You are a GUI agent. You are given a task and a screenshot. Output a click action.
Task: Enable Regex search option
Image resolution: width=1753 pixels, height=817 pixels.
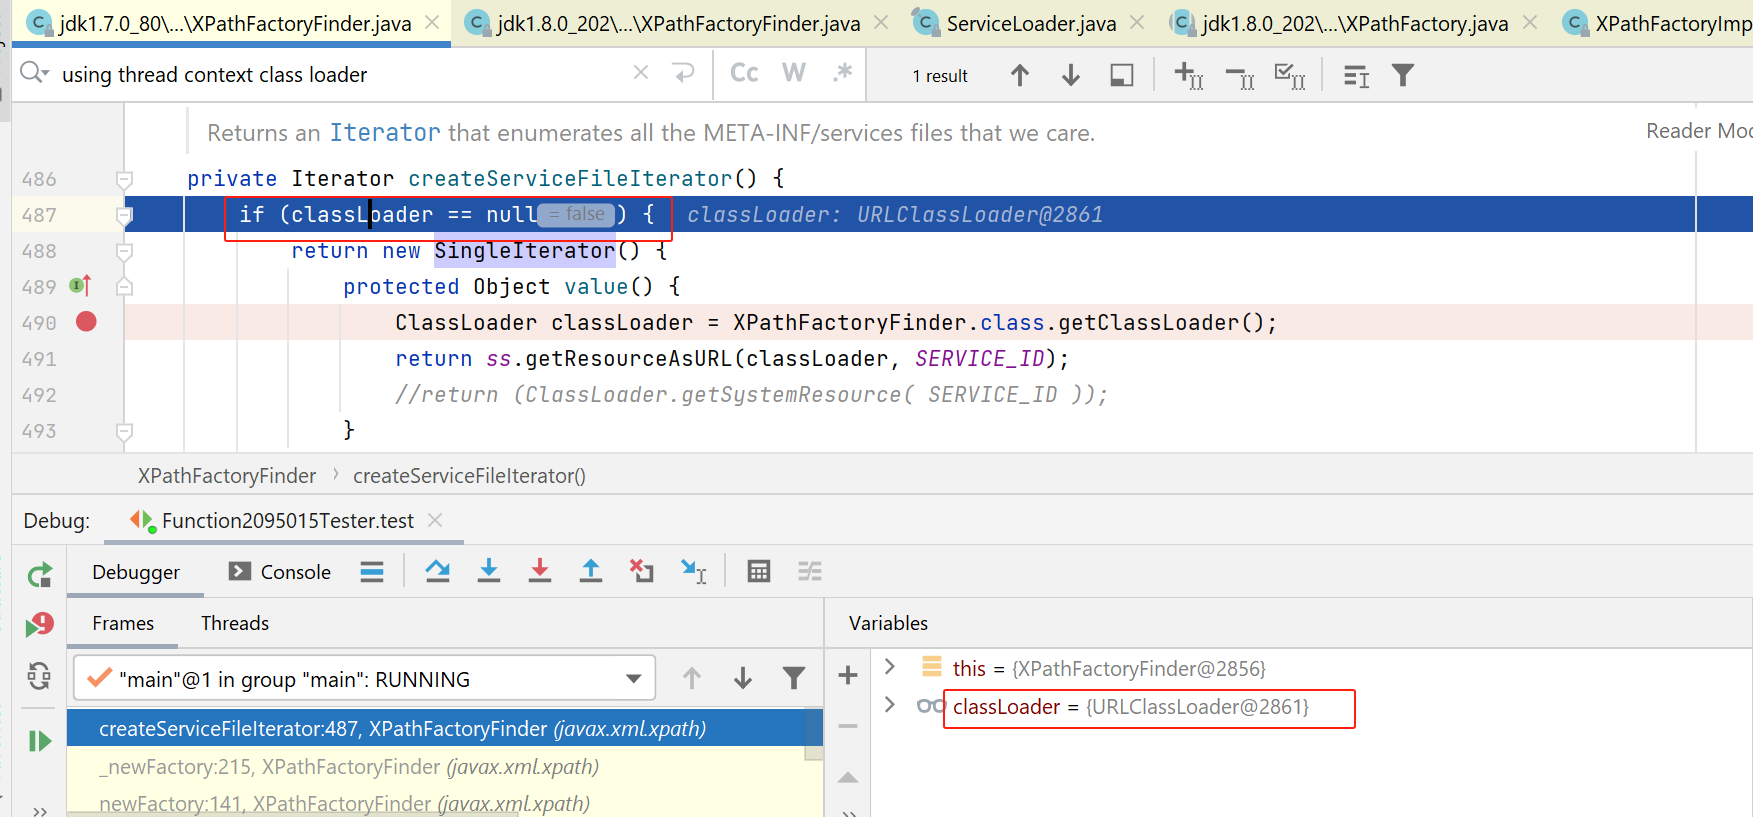coord(843,73)
